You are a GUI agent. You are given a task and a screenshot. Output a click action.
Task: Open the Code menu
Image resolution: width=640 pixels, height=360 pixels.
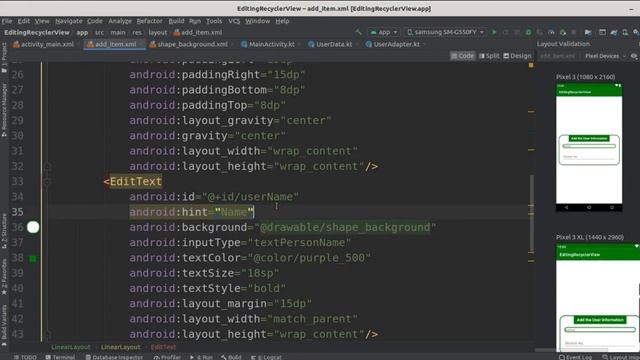(x=95, y=21)
